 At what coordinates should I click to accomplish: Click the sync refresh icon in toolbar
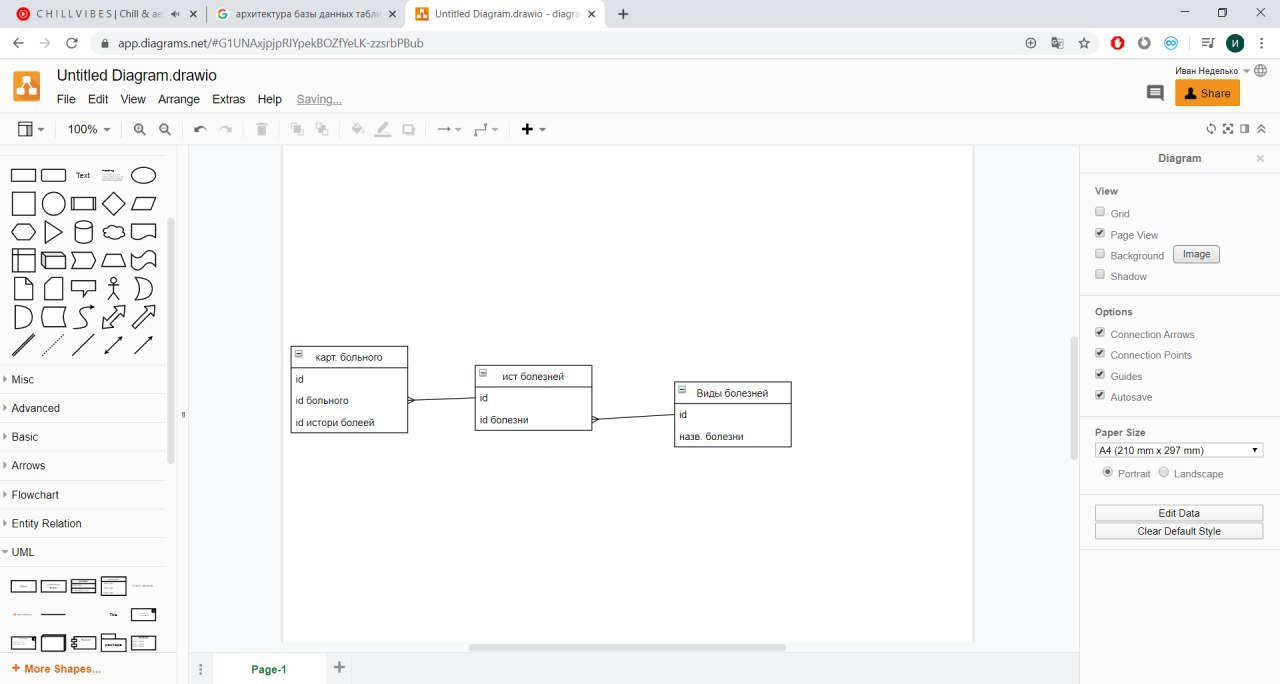[1211, 129]
